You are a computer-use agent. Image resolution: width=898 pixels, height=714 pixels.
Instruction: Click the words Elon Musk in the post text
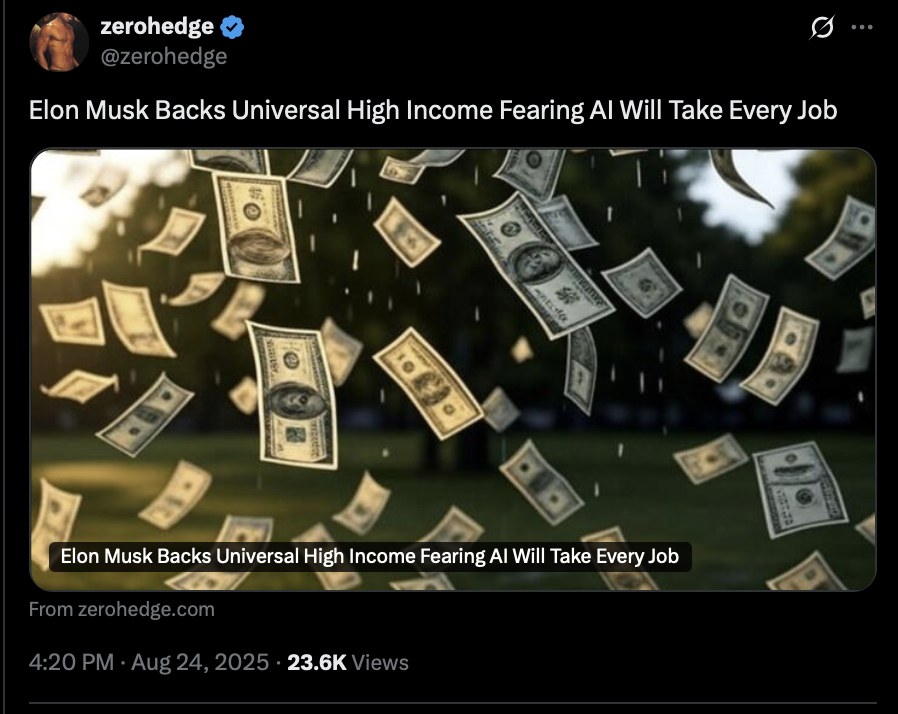[x=89, y=110]
